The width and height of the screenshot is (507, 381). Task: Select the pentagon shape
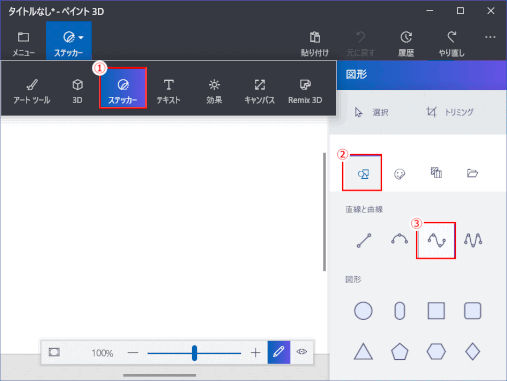click(x=399, y=352)
